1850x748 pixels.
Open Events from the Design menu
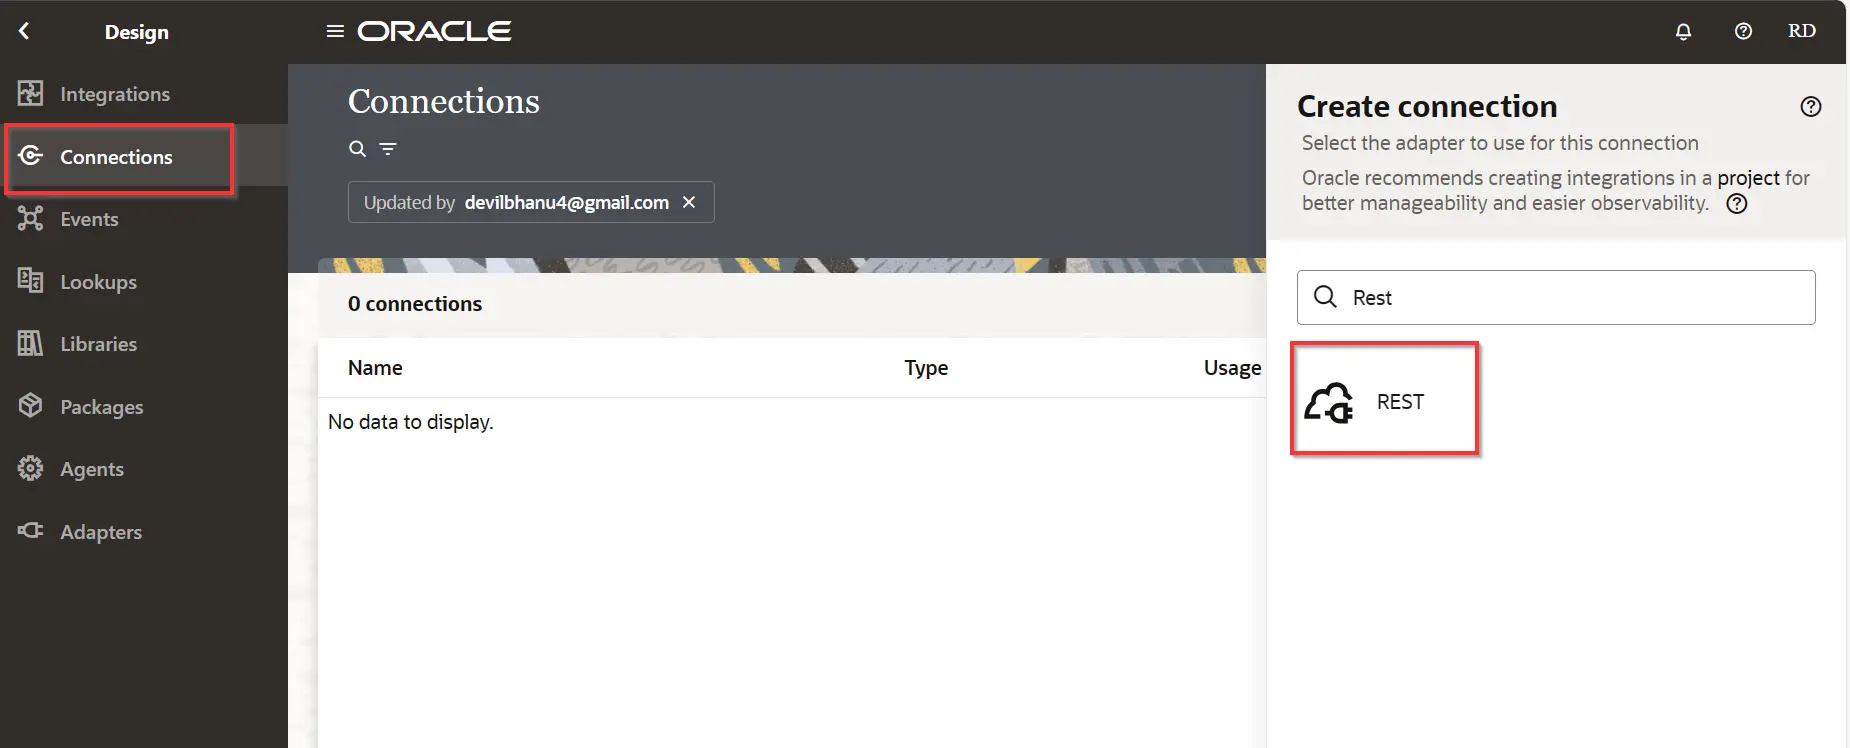coord(89,219)
